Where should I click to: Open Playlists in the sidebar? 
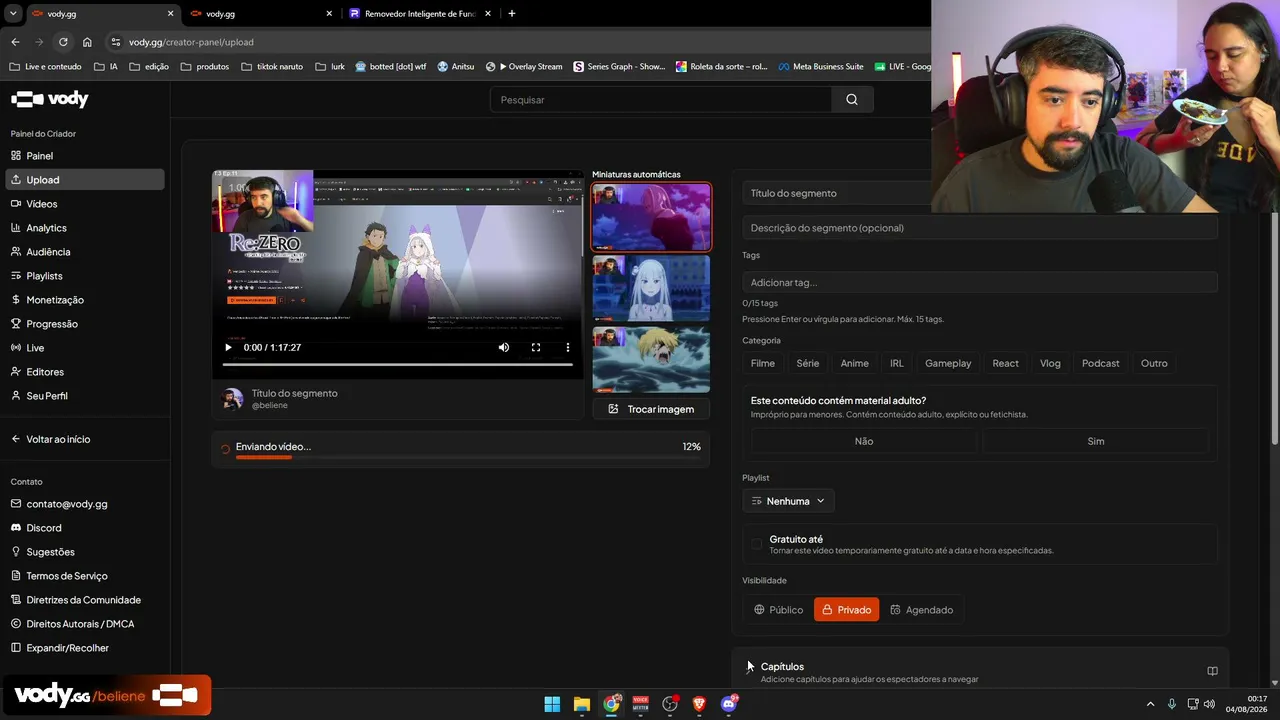point(85,276)
